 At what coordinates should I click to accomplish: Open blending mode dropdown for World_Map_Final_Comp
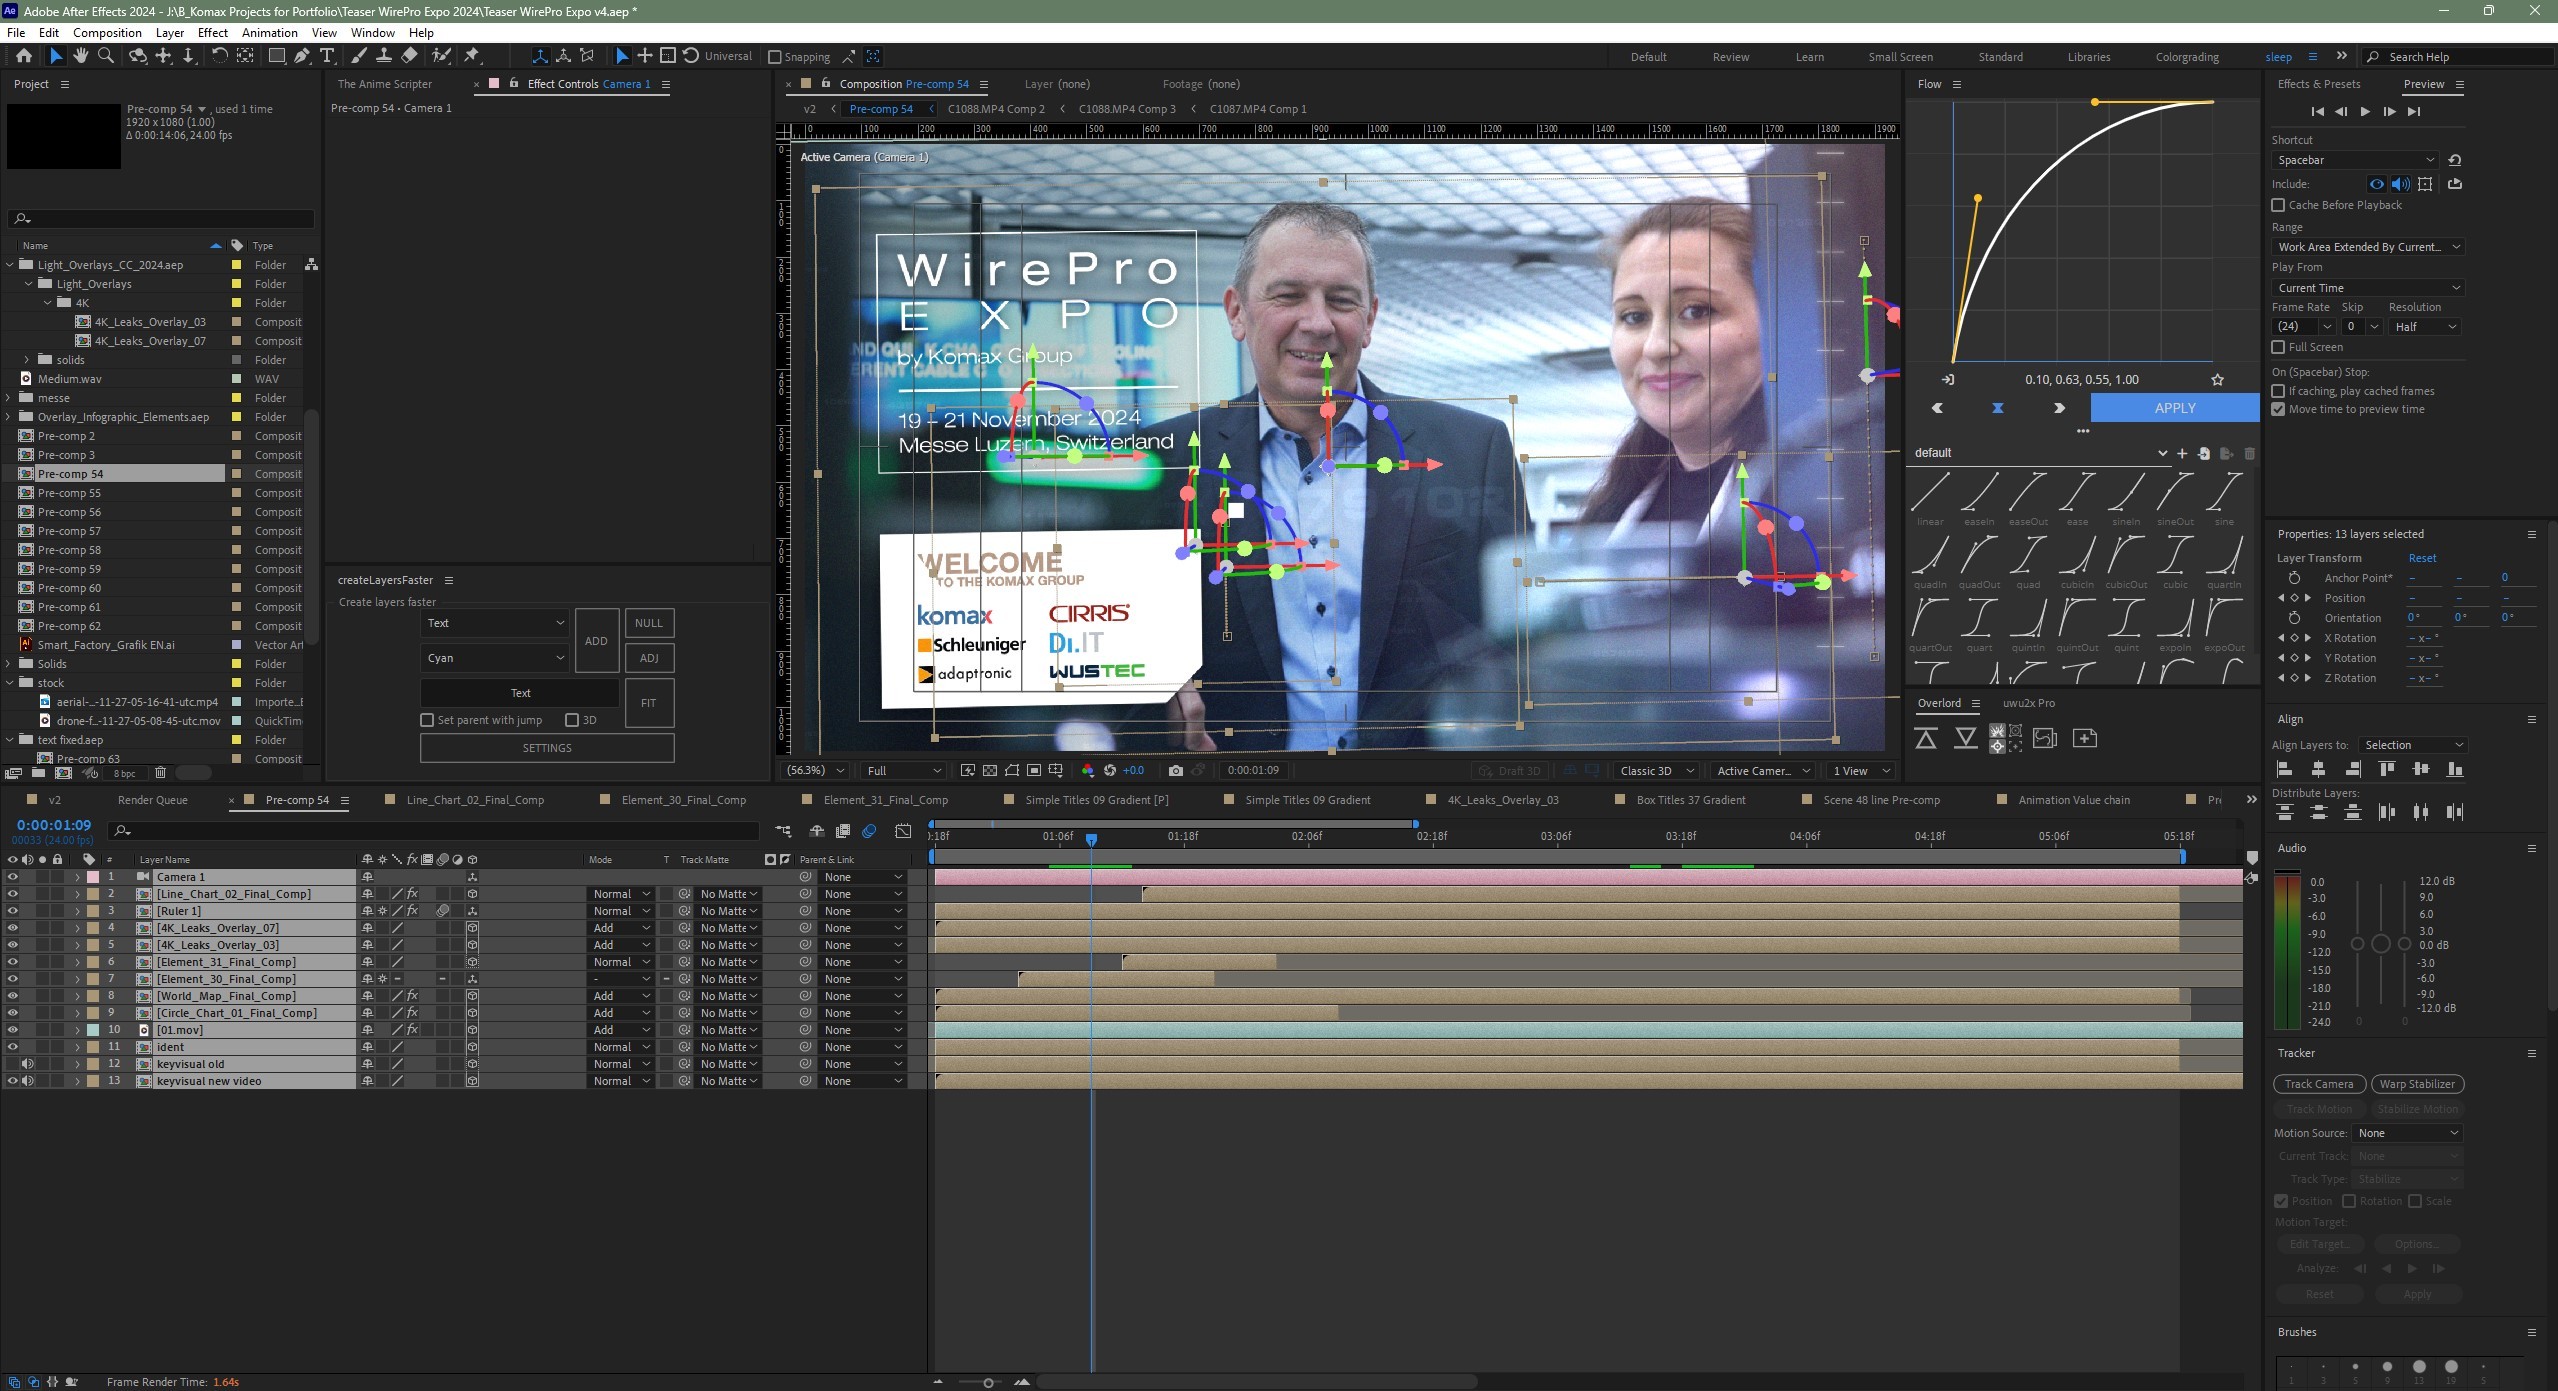[x=620, y=996]
